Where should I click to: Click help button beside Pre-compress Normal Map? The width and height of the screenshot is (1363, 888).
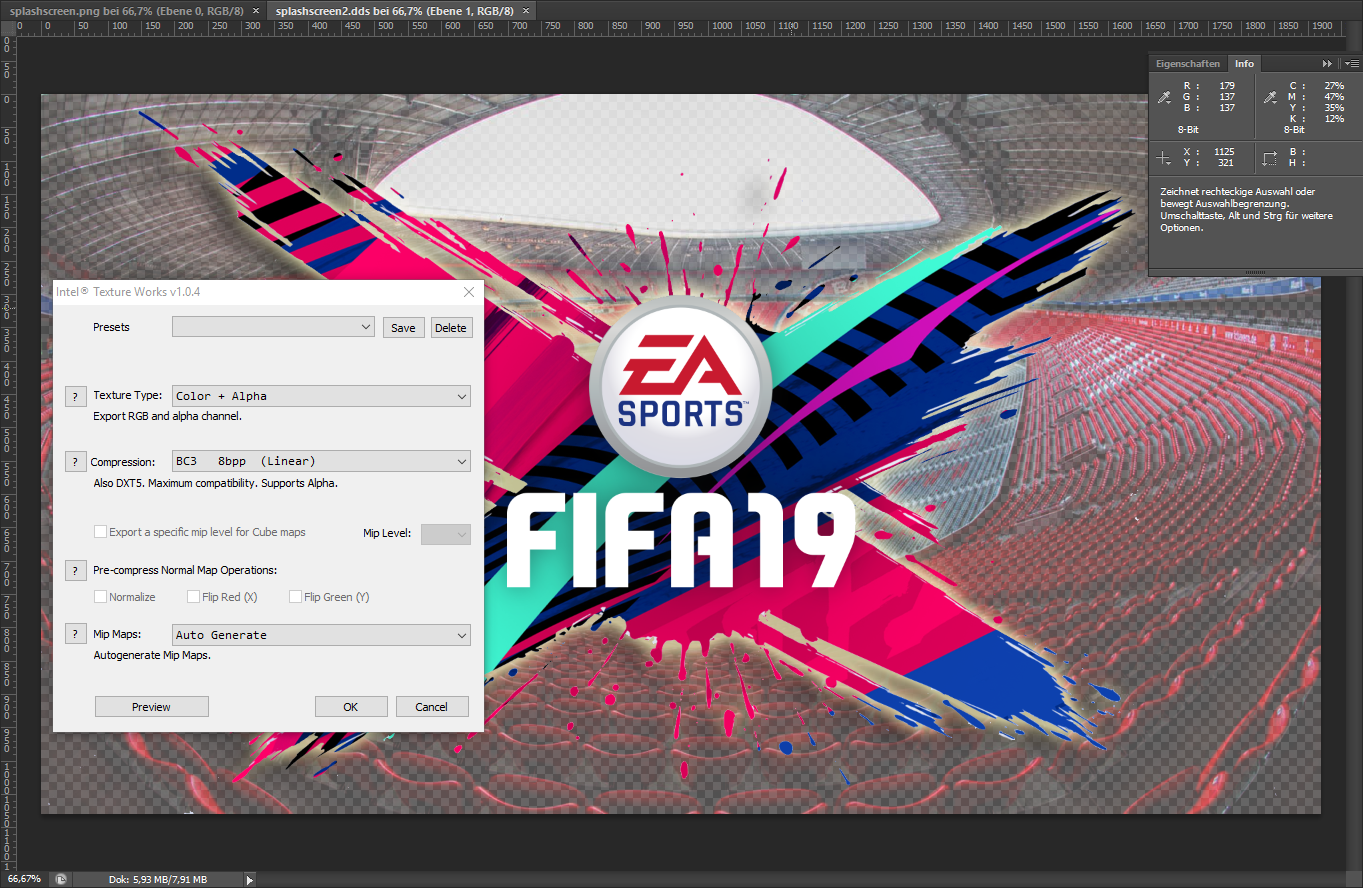(x=75, y=570)
